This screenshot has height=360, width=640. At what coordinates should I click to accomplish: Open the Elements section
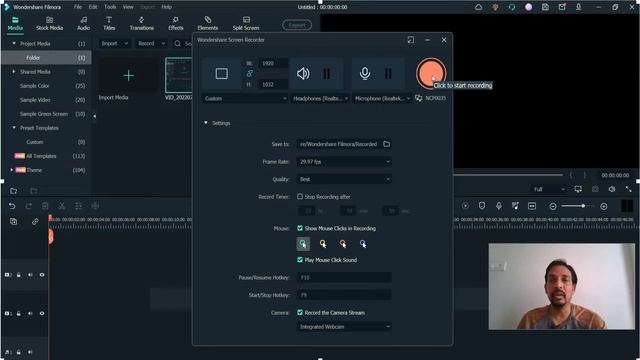208,24
